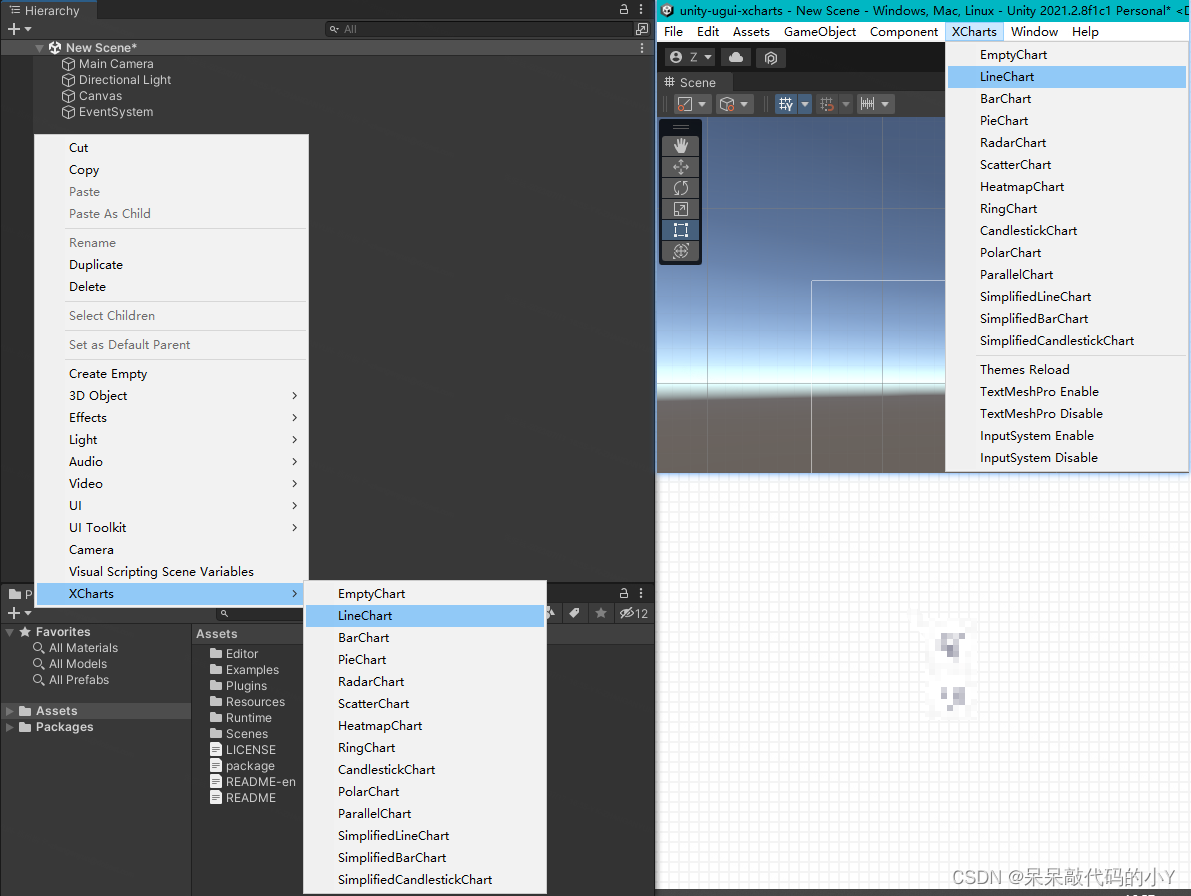The image size is (1191, 896).
Task: Click the shading mode draw icon
Action: [684, 104]
